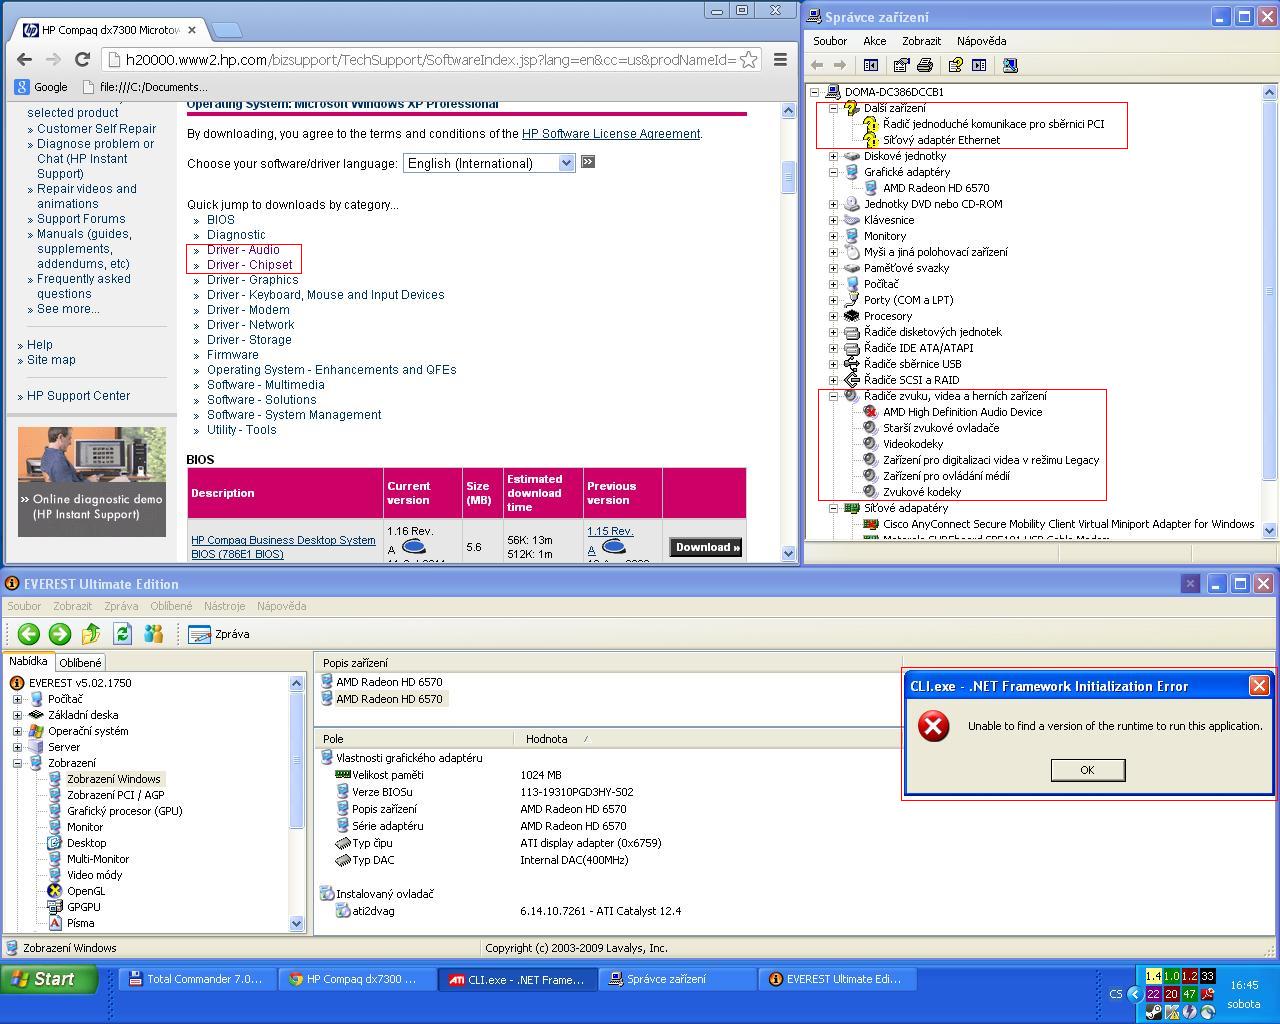
Task: Open Akce menu in Správce zařízení
Action: tap(875, 41)
